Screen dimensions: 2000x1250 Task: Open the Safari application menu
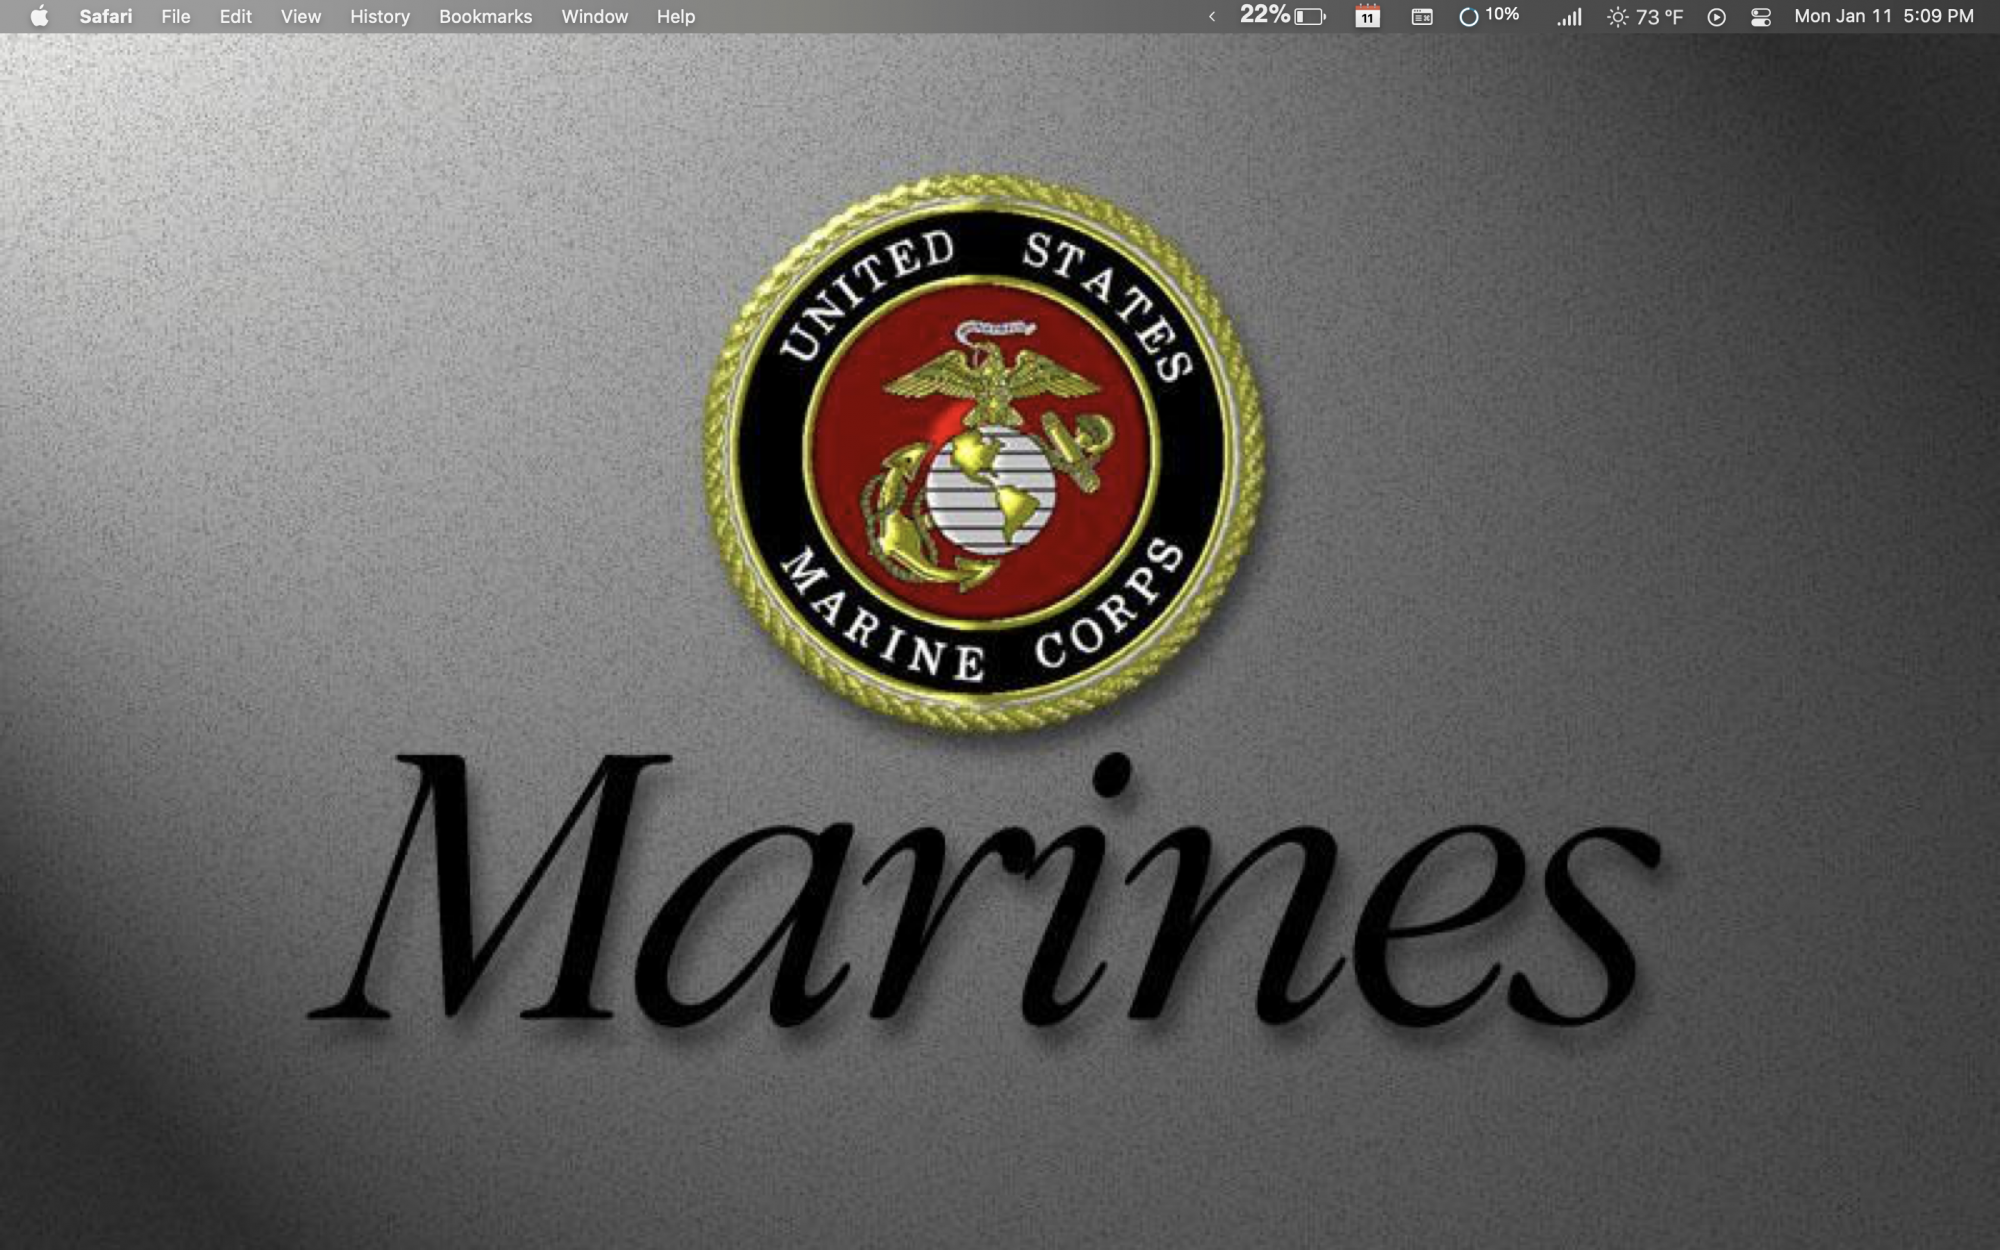(105, 16)
